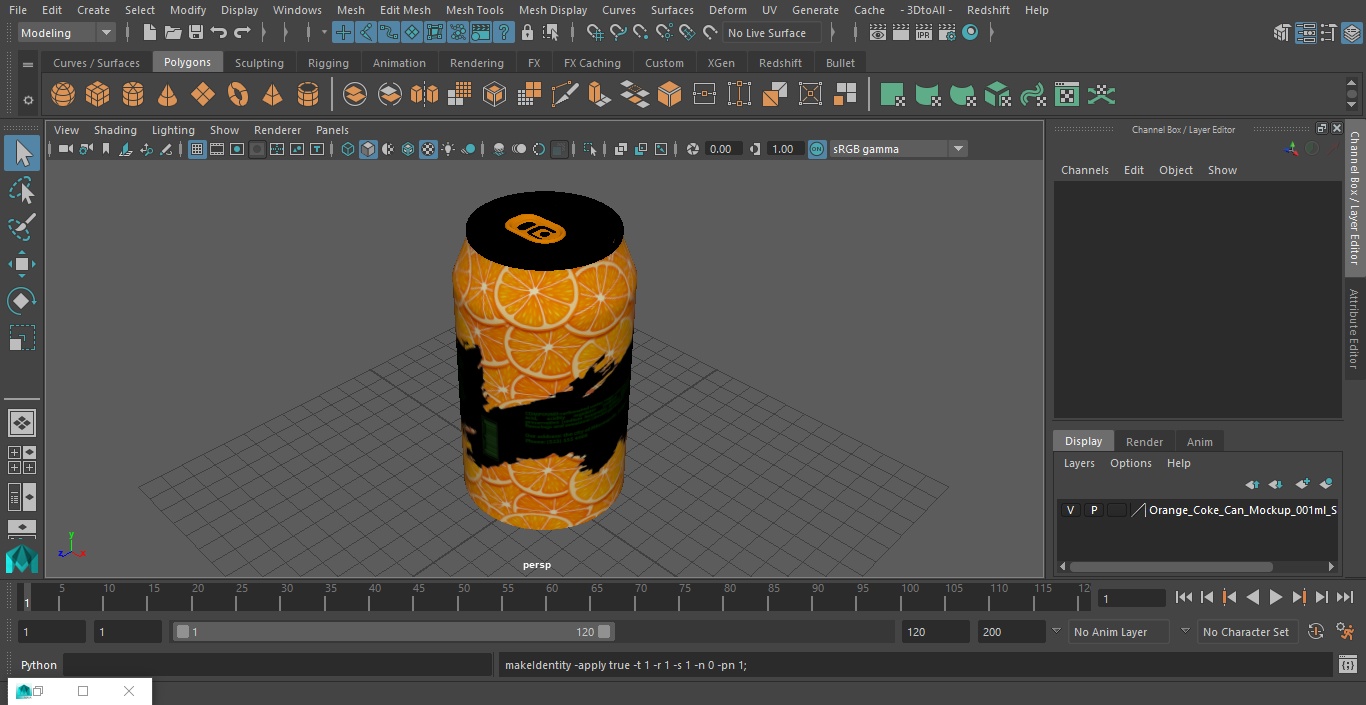Toggle smooth shade all in viewport toolbar
The image size is (1366, 705).
(368, 149)
